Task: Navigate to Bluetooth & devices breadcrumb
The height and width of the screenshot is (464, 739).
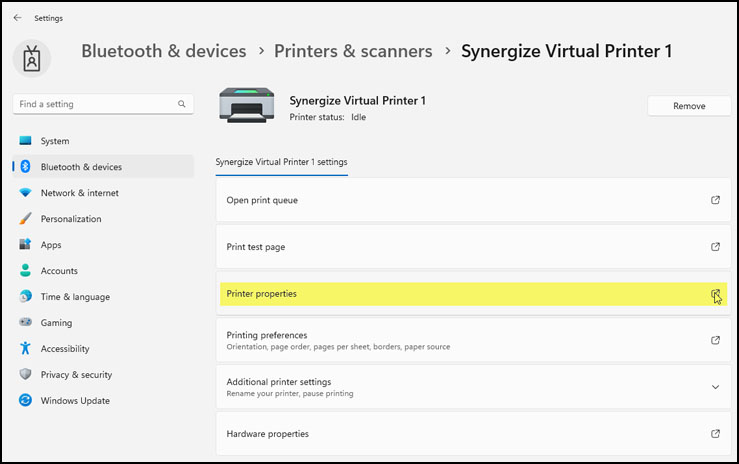Action: (163, 51)
